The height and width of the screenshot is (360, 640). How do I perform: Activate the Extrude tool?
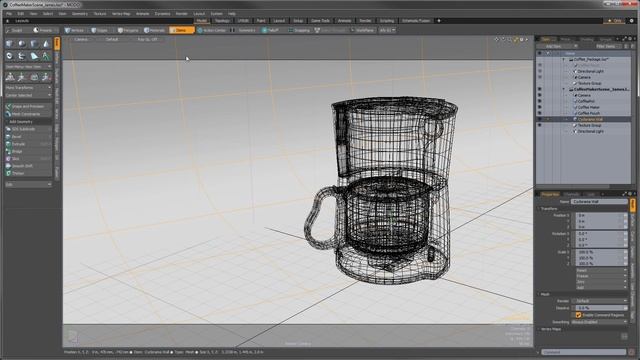(28, 144)
